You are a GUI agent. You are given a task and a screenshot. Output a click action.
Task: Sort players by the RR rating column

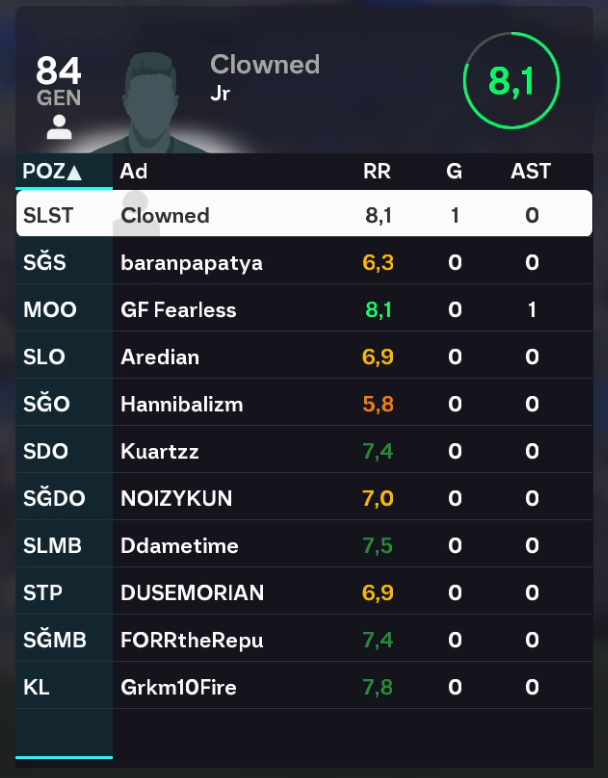tap(377, 171)
